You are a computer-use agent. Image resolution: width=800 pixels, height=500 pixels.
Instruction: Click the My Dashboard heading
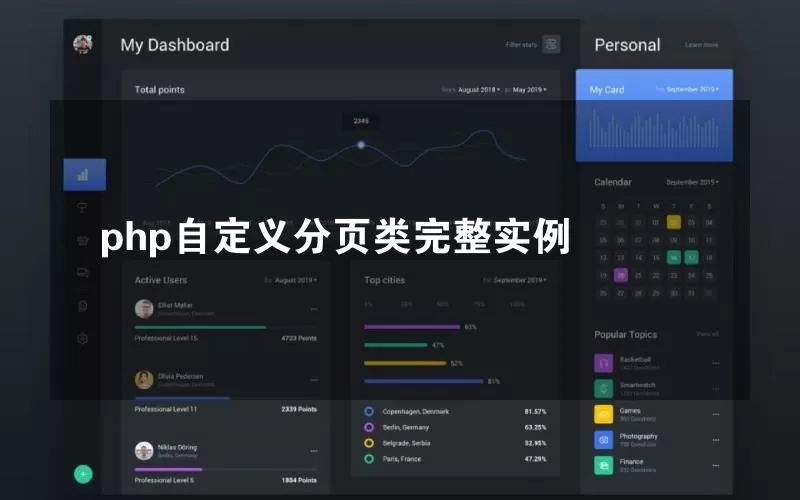point(175,45)
